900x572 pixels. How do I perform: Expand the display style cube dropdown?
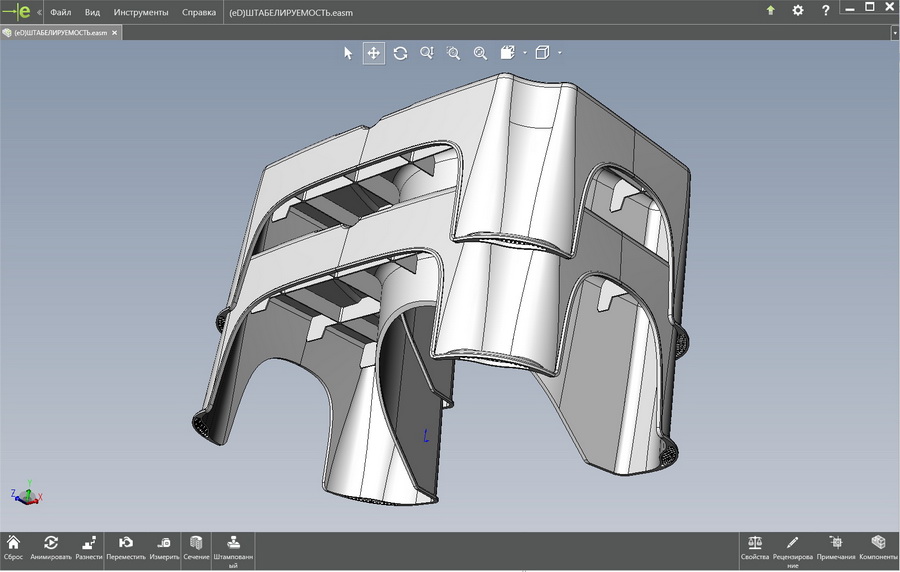(x=559, y=53)
